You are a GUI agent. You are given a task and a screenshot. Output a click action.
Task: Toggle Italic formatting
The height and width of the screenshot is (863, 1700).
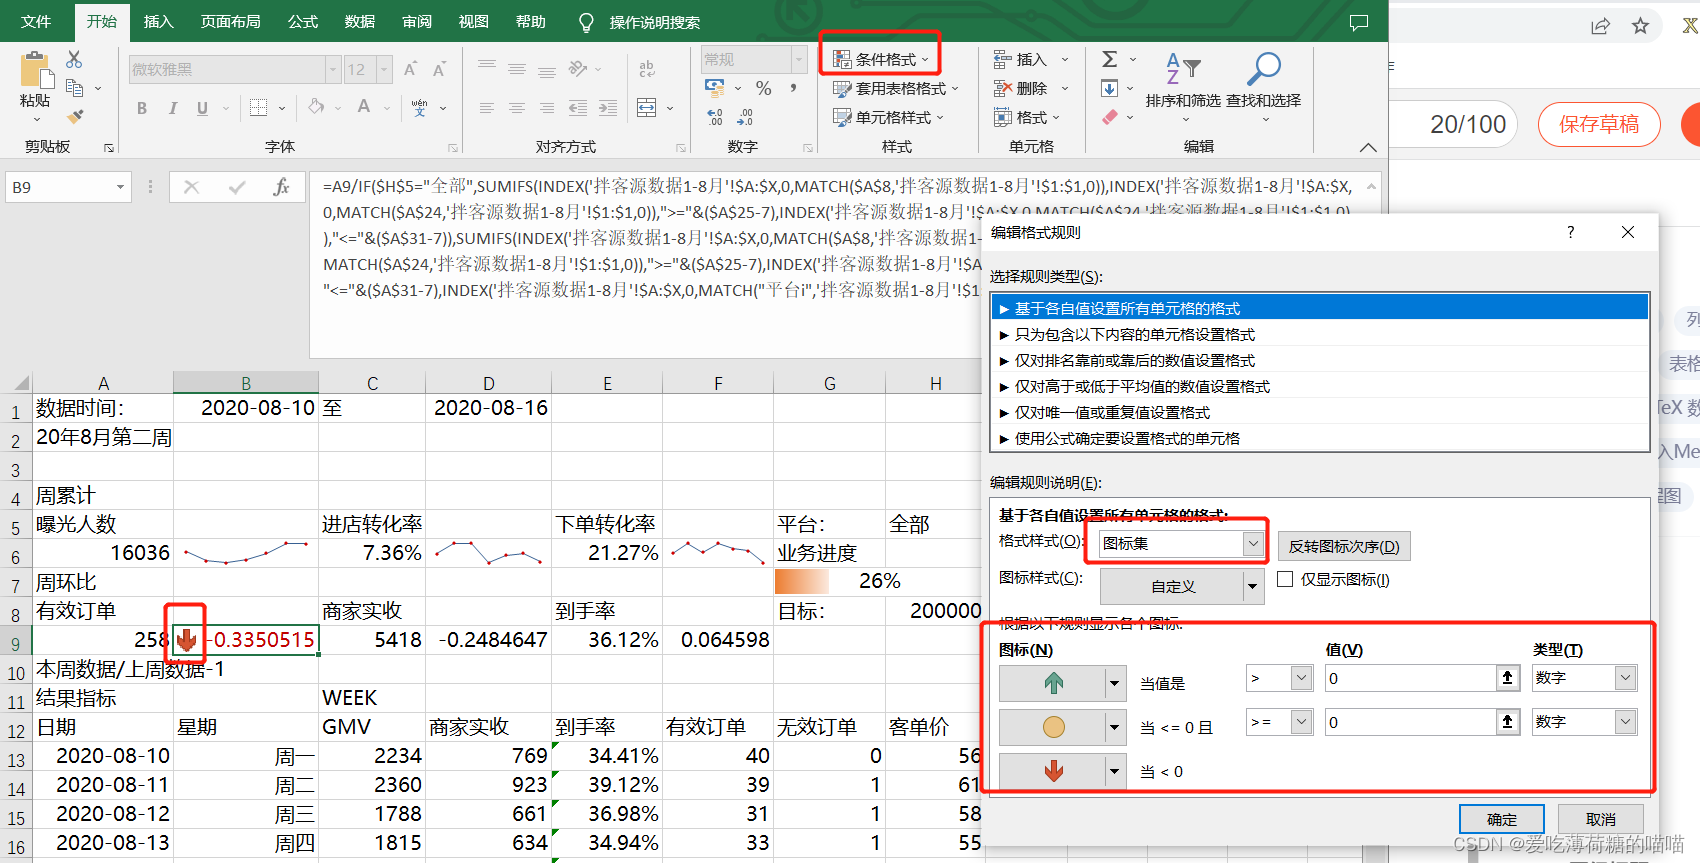pyautogui.click(x=172, y=108)
